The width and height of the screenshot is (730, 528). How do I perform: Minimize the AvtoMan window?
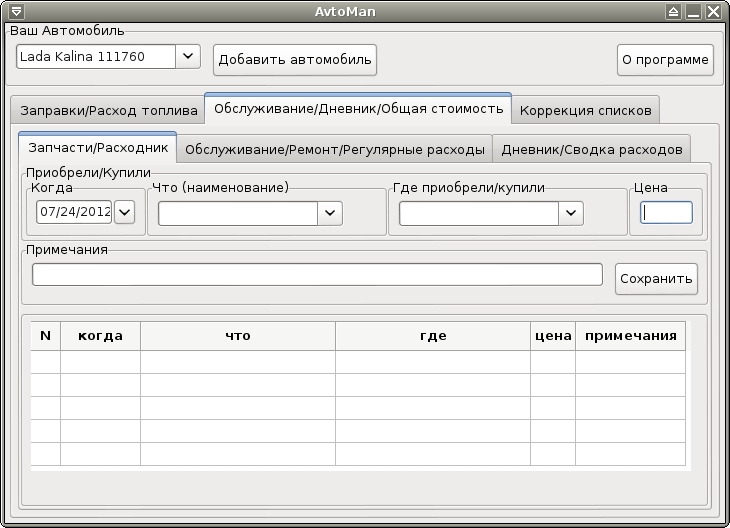pyautogui.click(x=693, y=11)
